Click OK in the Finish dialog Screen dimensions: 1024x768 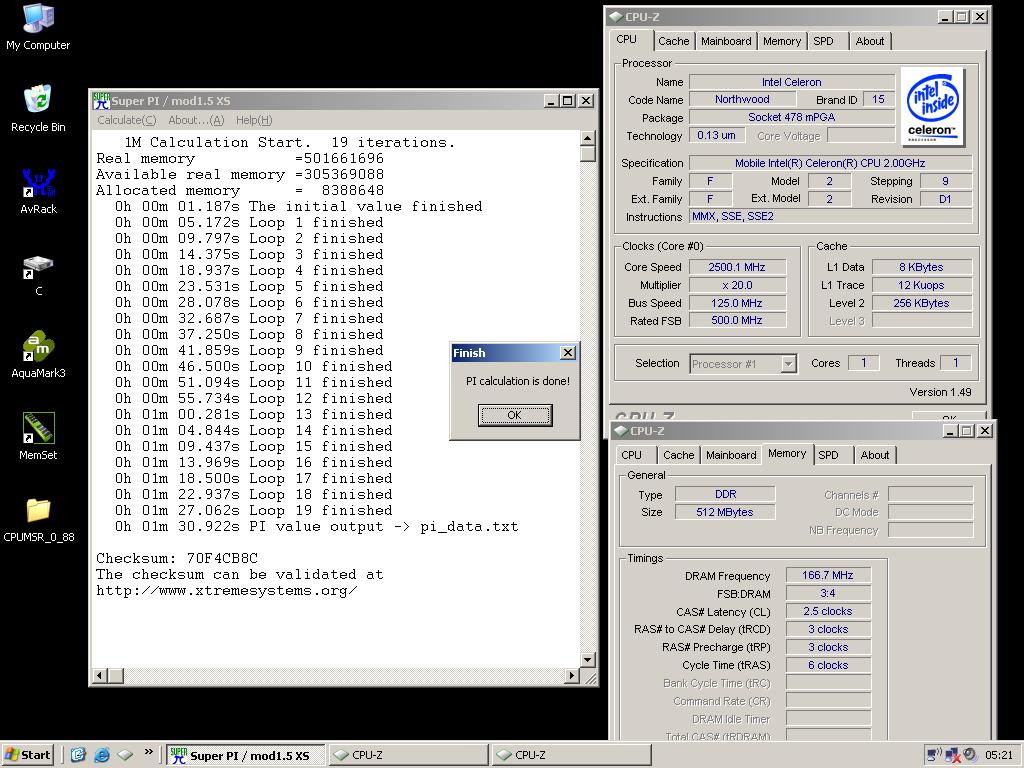point(515,415)
